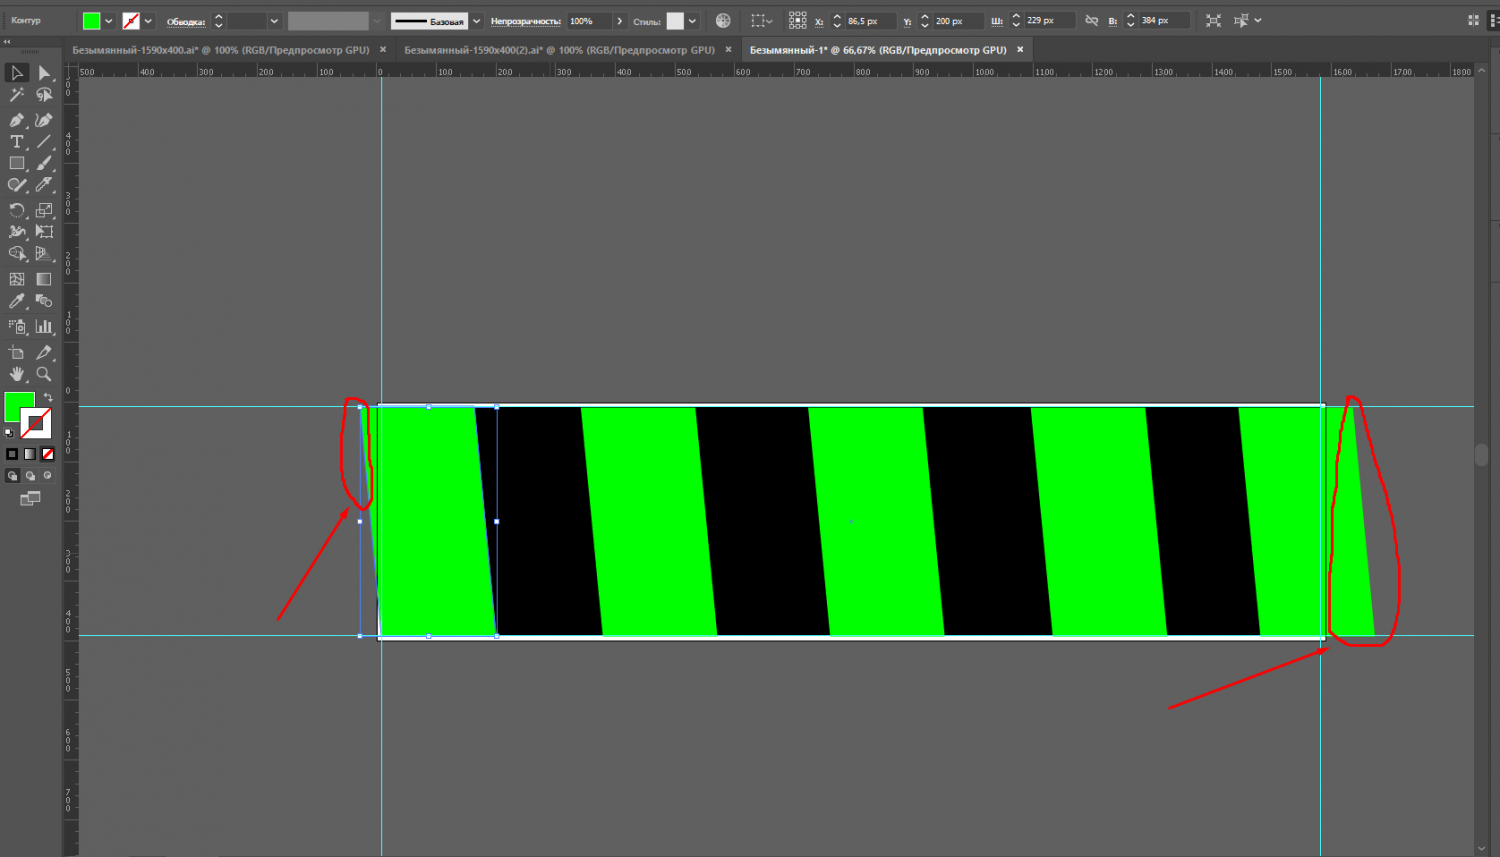This screenshot has width=1500, height=857.
Task: Choose the Zoom tool
Action: [x=44, y=374]
